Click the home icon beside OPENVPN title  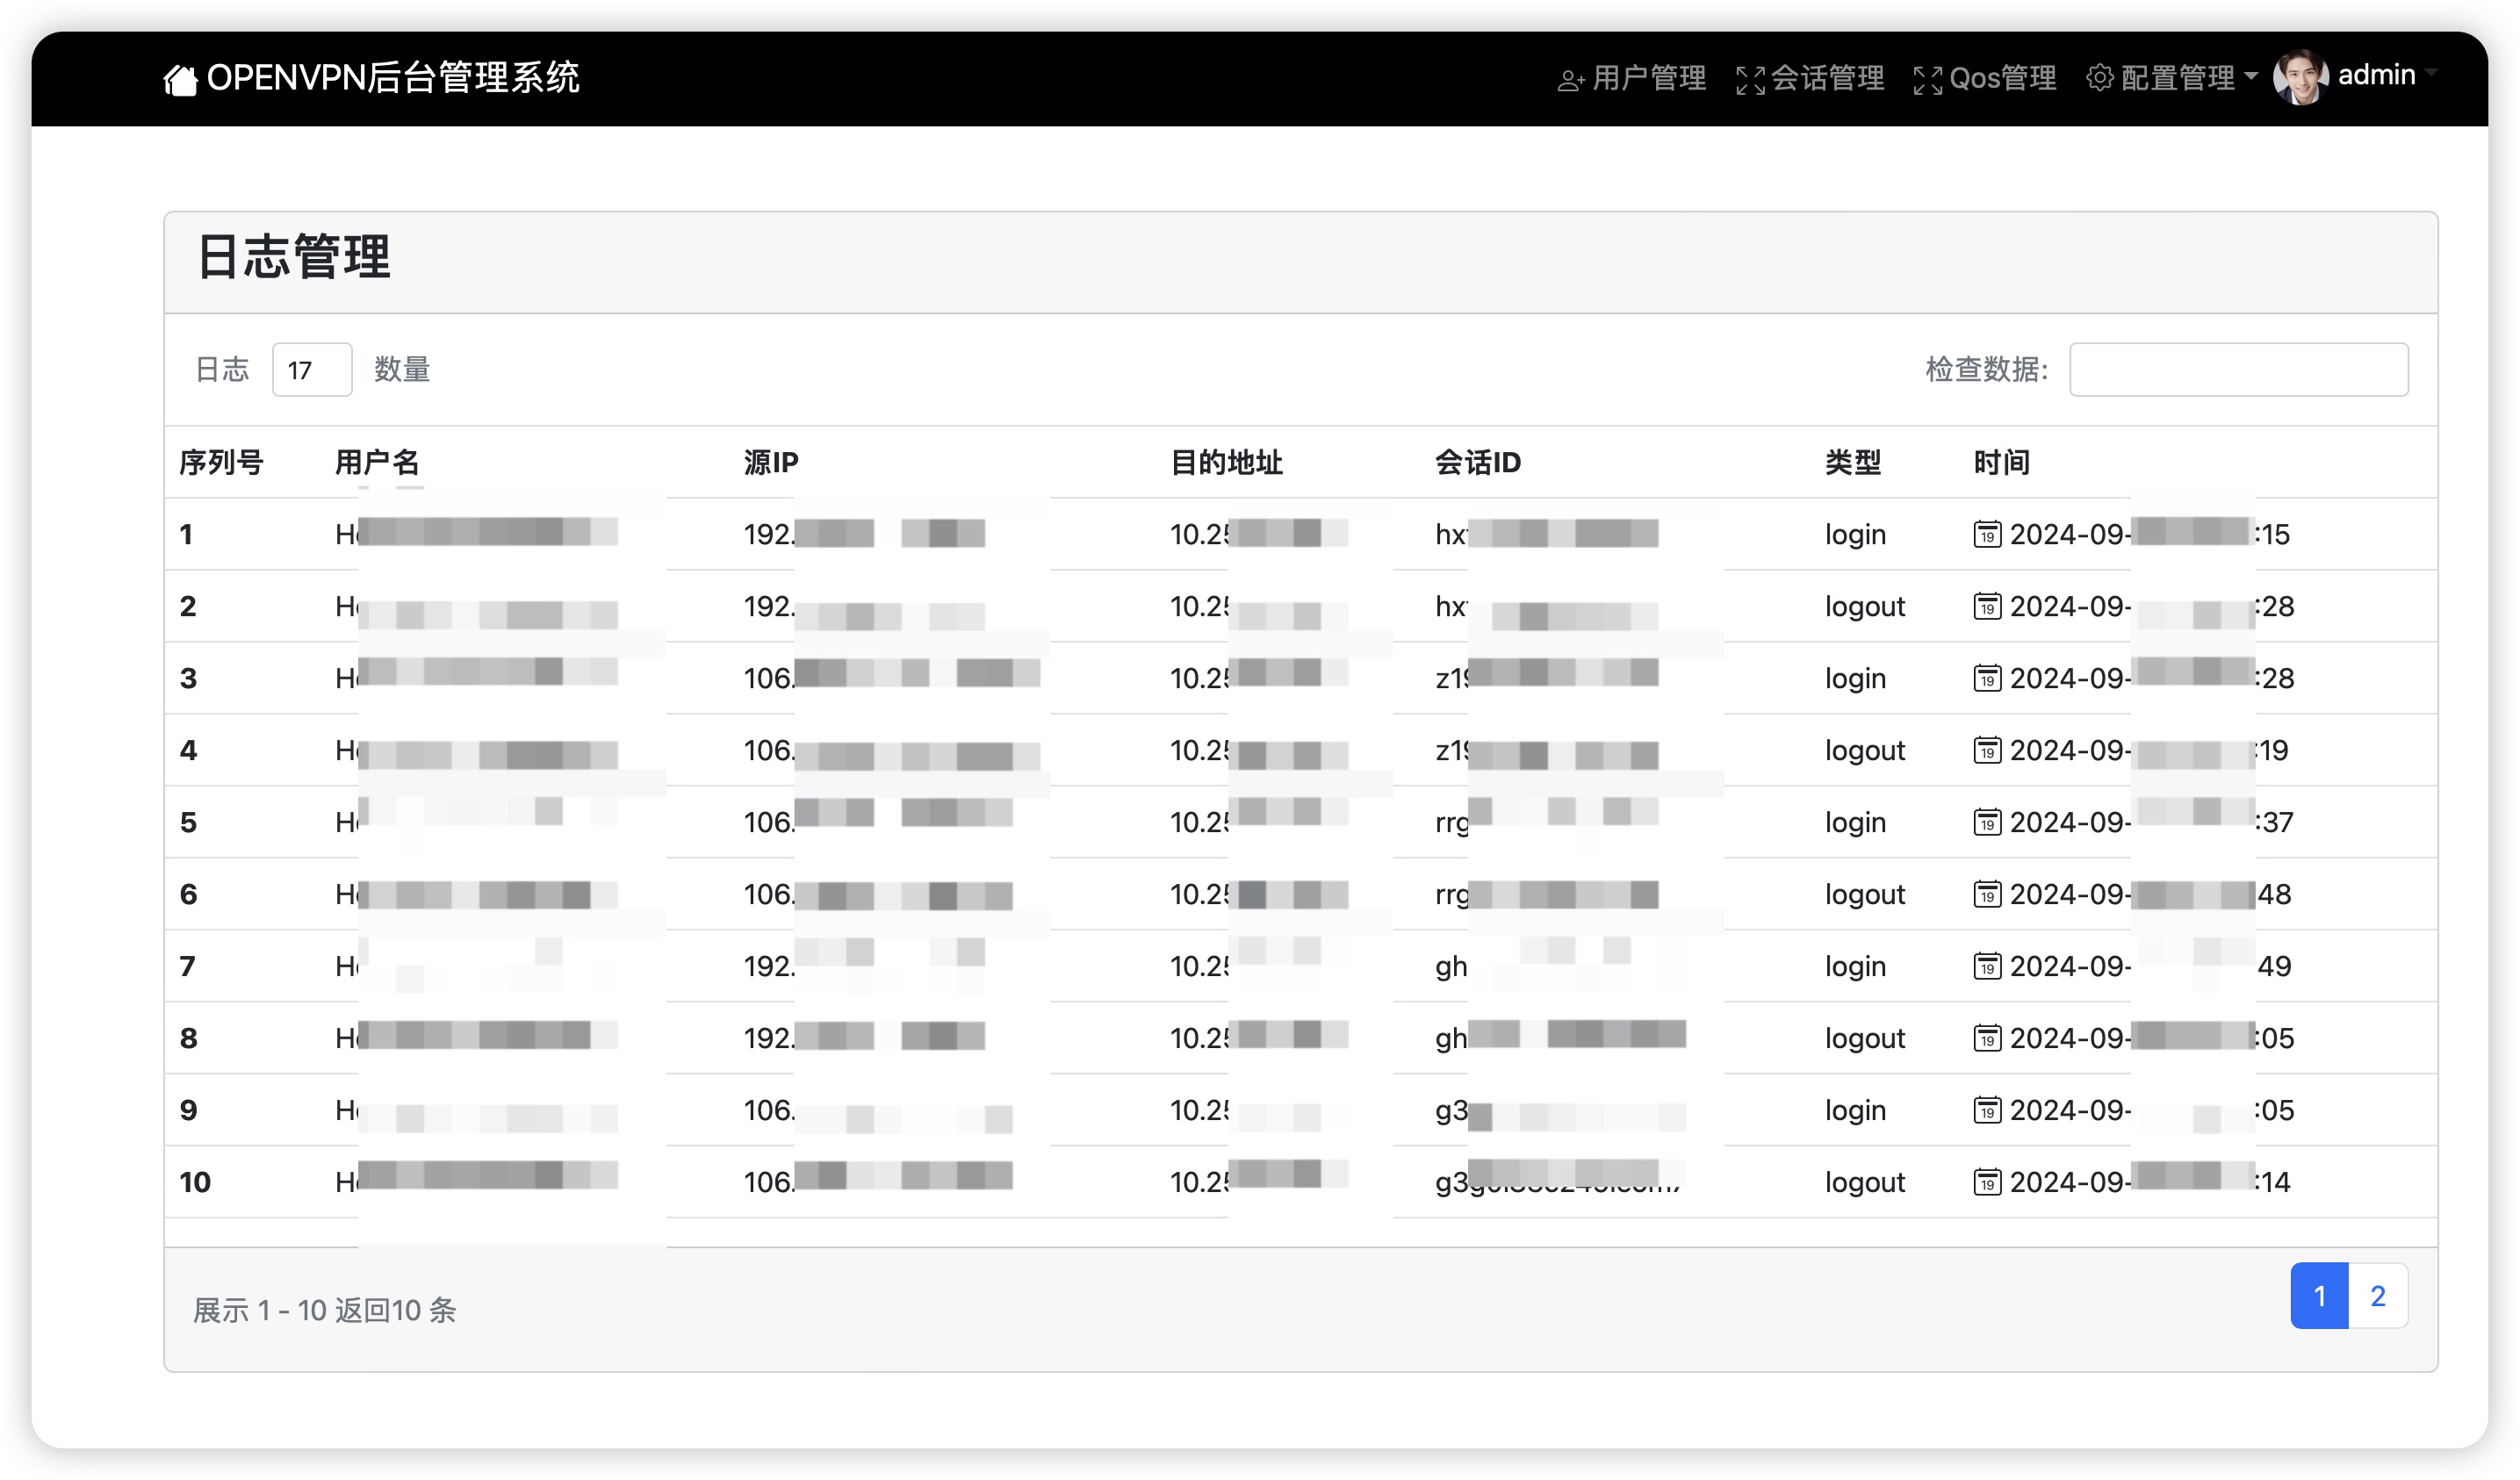click(x=180, y=79)
